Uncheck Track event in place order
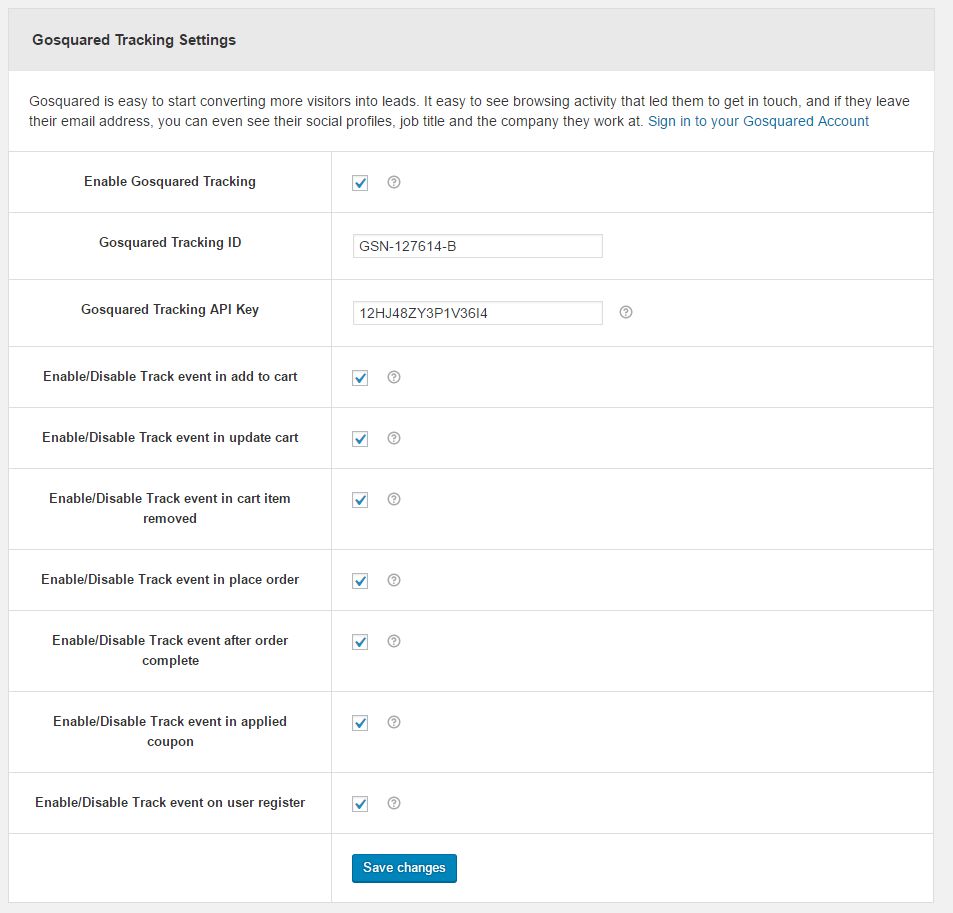The width and height of the screenshot is (953, 913). pos(360,581)
